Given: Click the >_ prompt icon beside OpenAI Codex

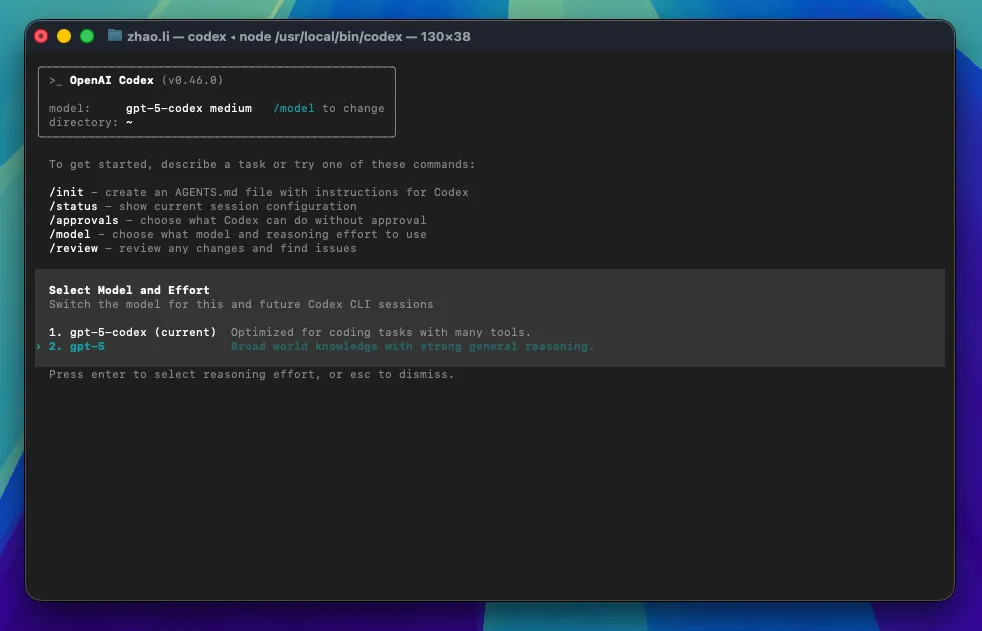Looking at the screenshot, I should click(x=56, y=80).
